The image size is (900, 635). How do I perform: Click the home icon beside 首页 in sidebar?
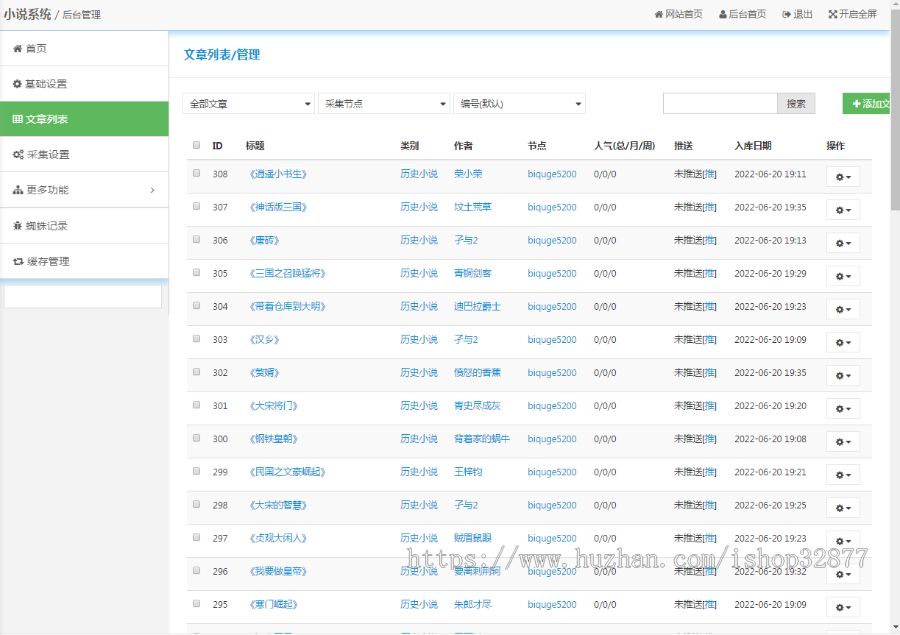coord(17,49)
